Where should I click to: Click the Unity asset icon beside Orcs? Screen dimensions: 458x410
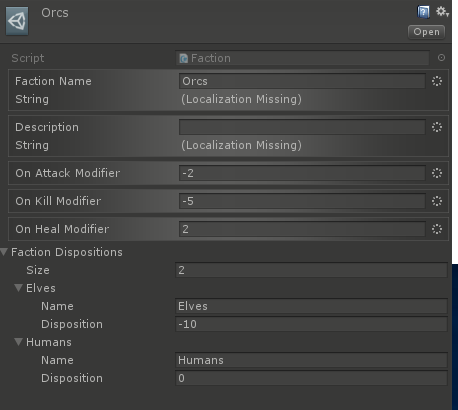pyautogui.click(x=17, y=21)
